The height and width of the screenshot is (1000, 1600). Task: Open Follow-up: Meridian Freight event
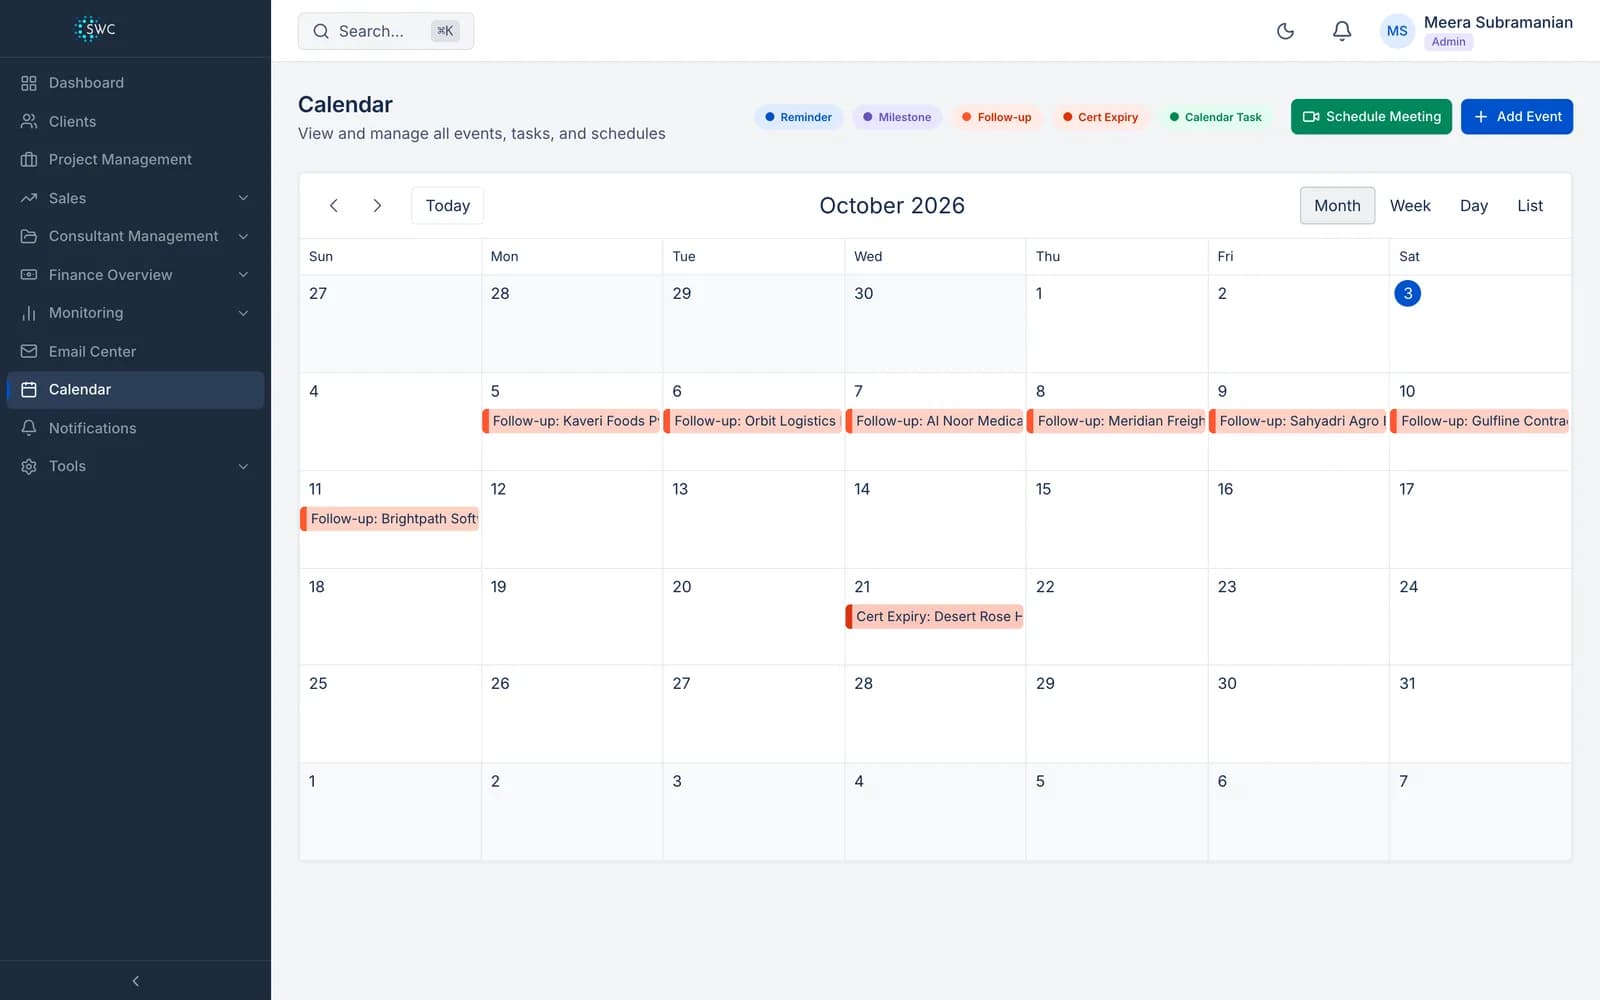tap(1117, 421)
